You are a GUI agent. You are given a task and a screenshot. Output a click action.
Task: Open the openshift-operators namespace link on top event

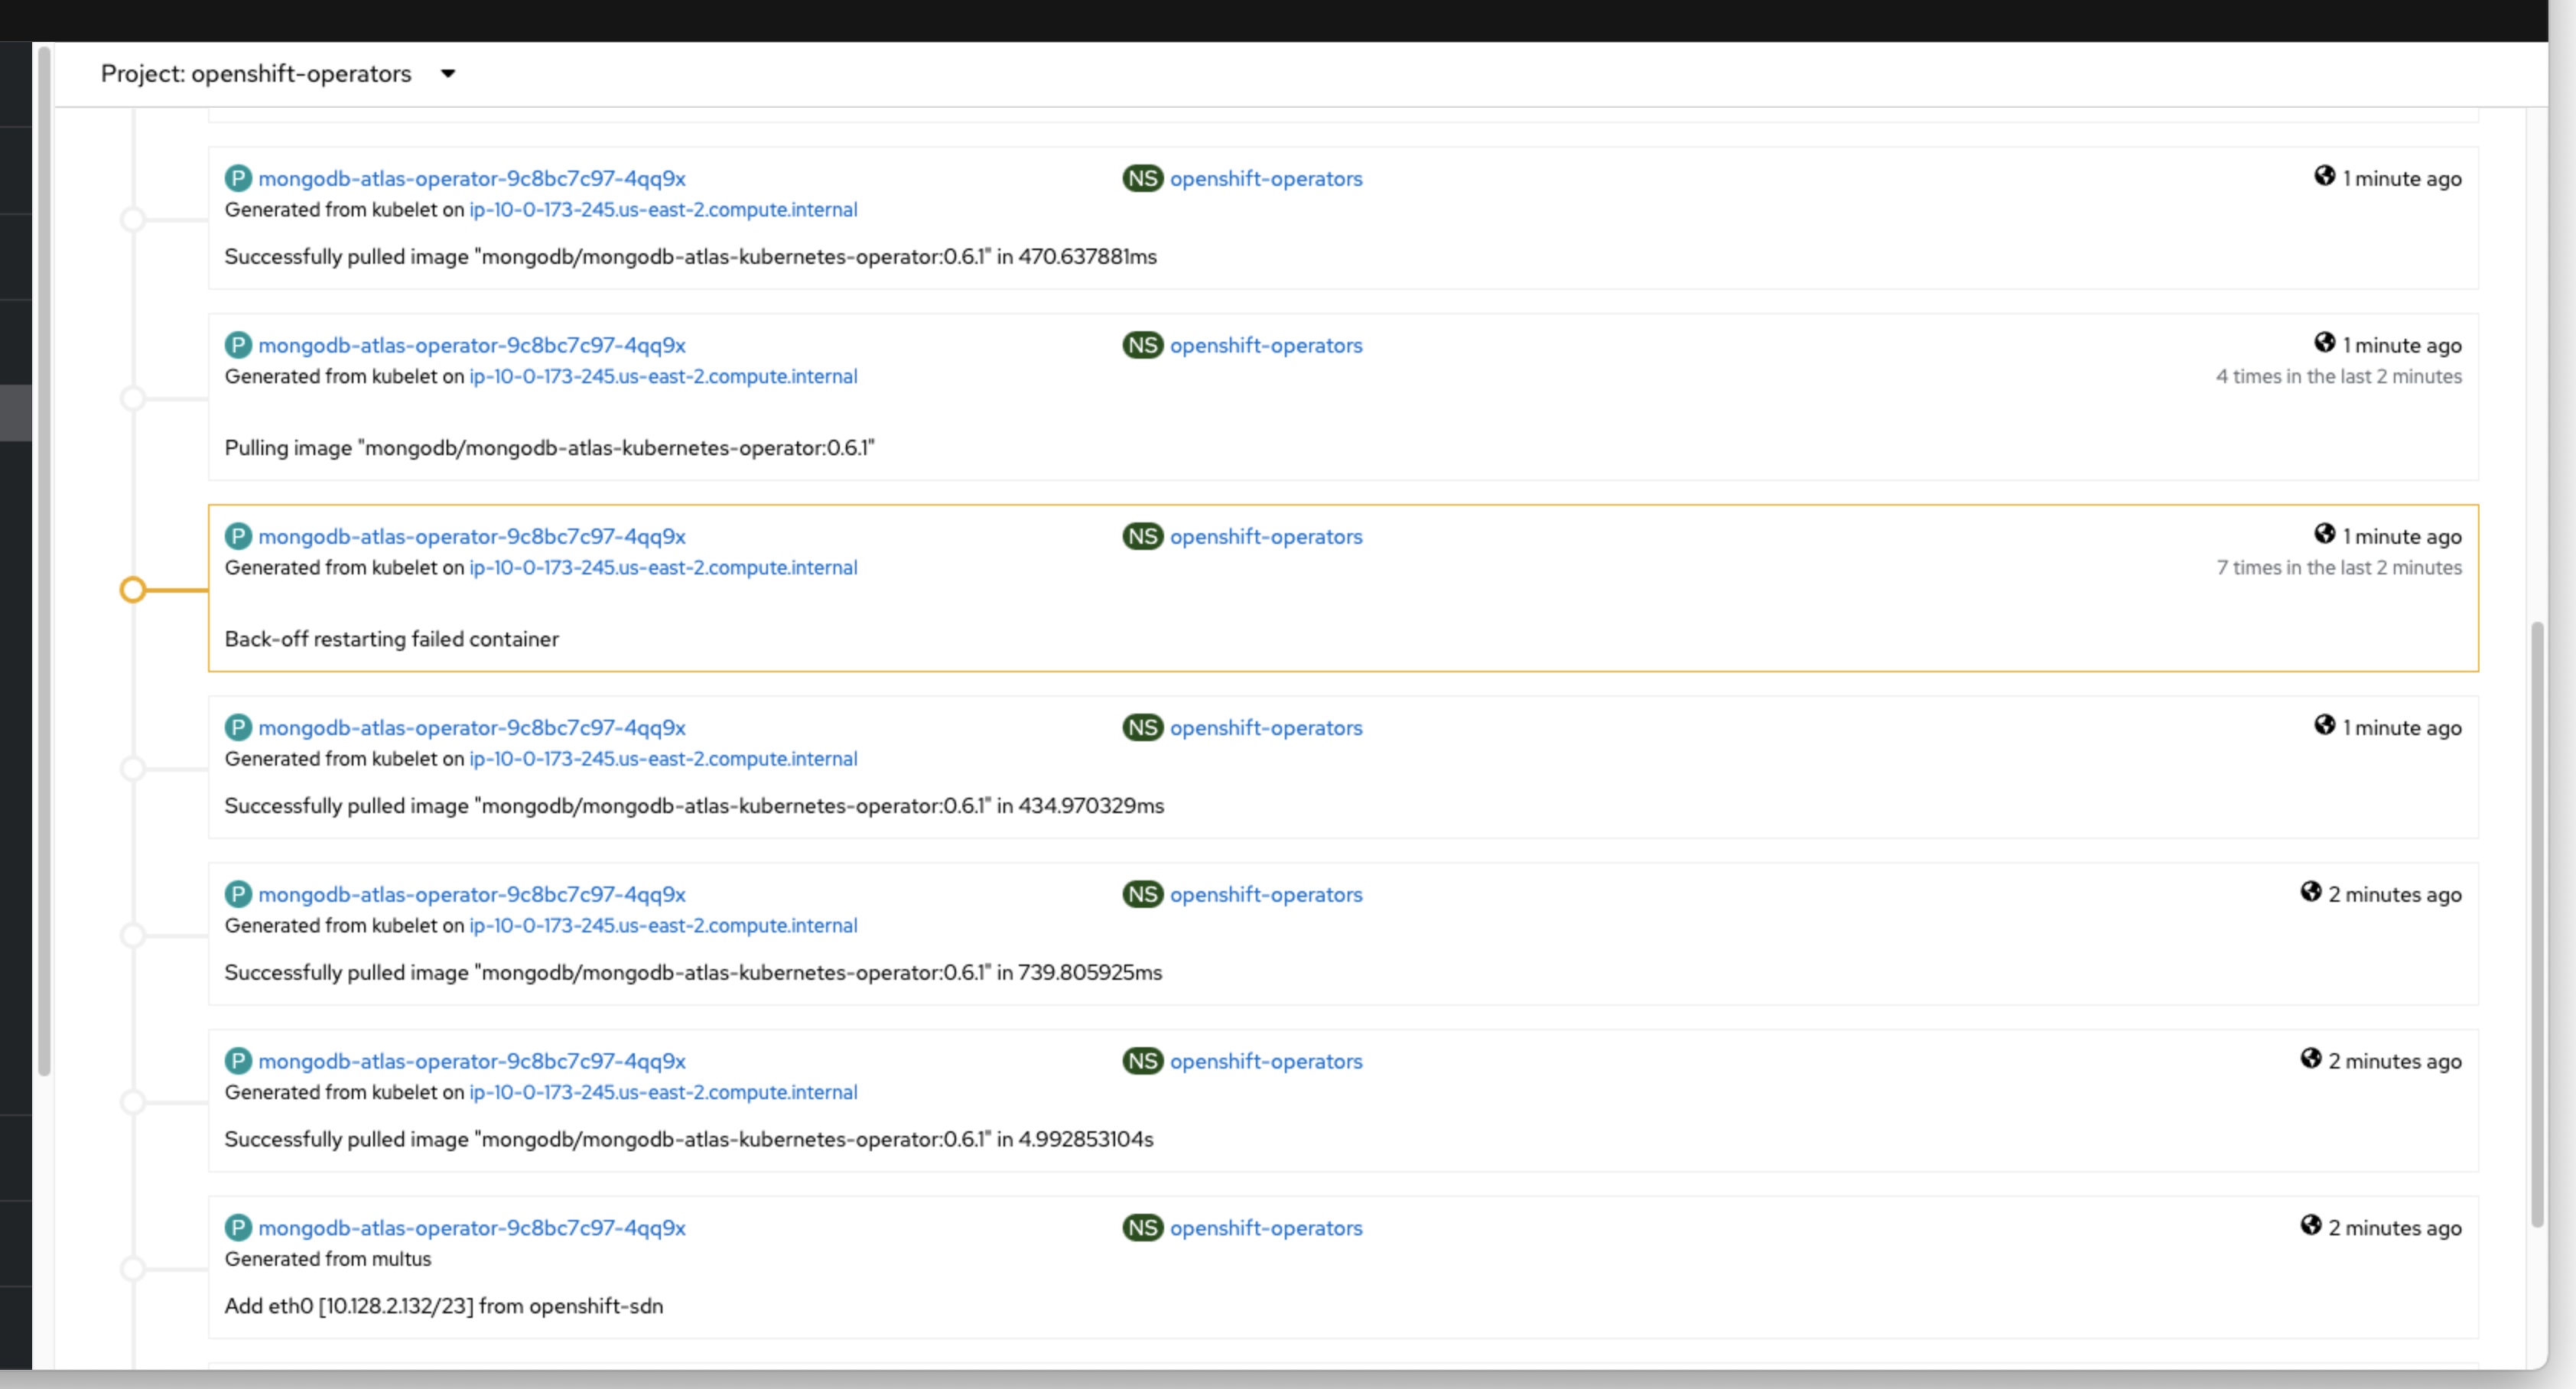1266,178
